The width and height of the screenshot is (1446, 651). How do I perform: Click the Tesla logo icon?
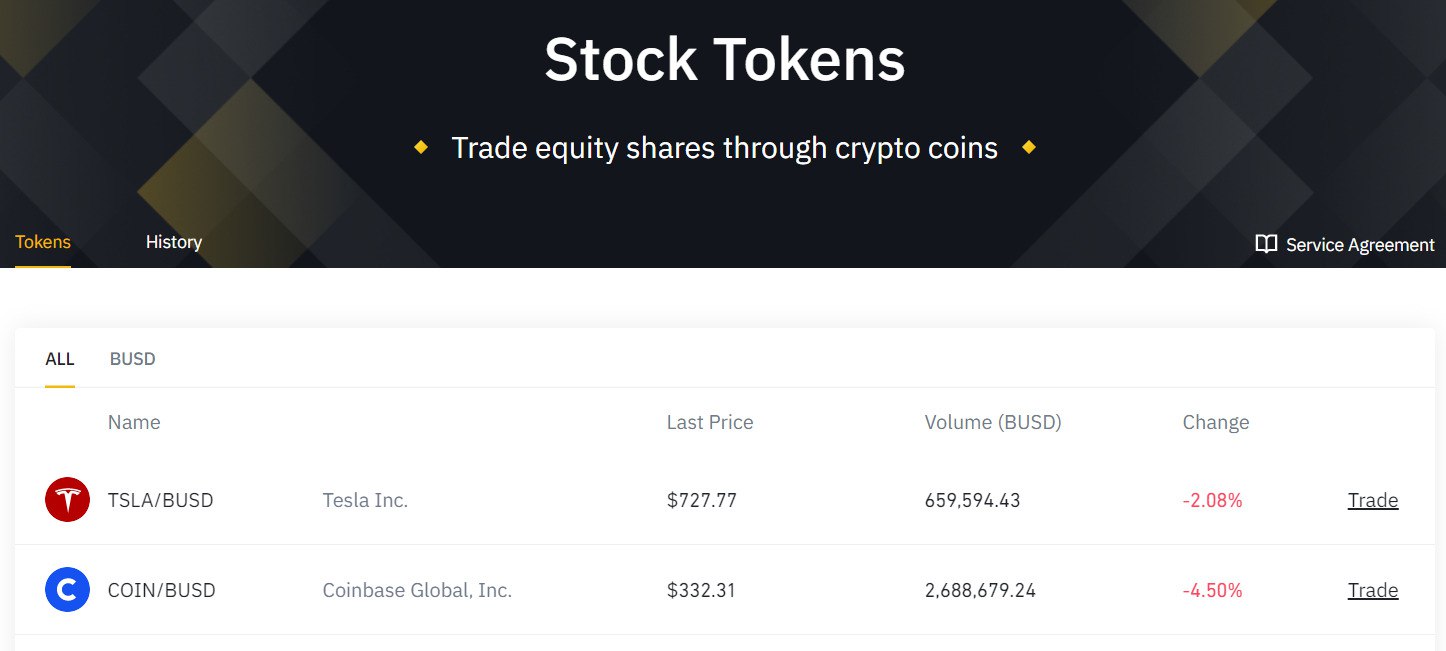coord(67,499)
